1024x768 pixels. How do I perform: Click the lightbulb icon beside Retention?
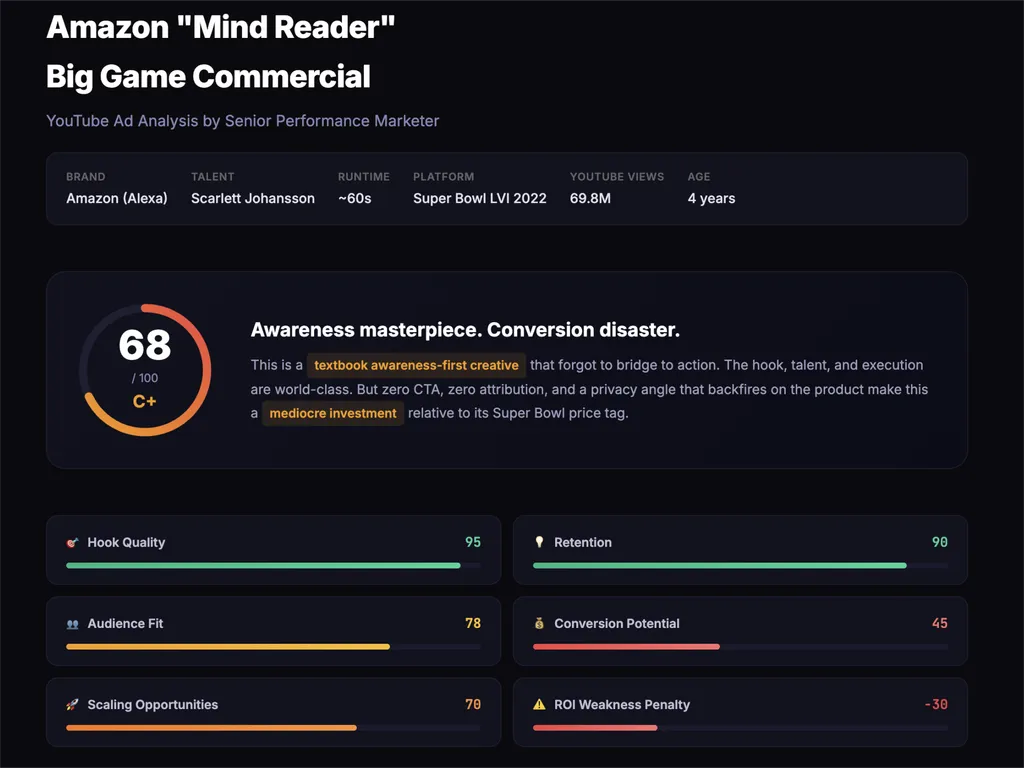pos(539,542)
